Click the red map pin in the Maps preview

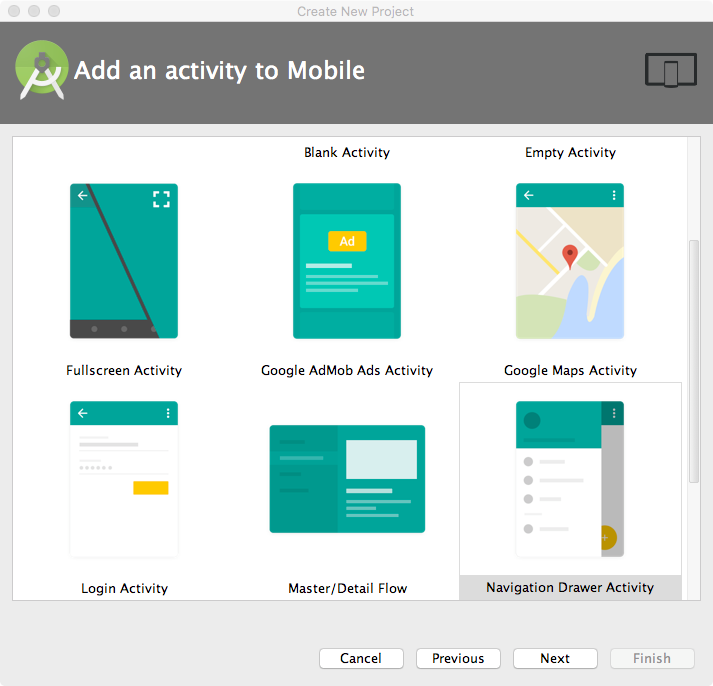[570, 256]
